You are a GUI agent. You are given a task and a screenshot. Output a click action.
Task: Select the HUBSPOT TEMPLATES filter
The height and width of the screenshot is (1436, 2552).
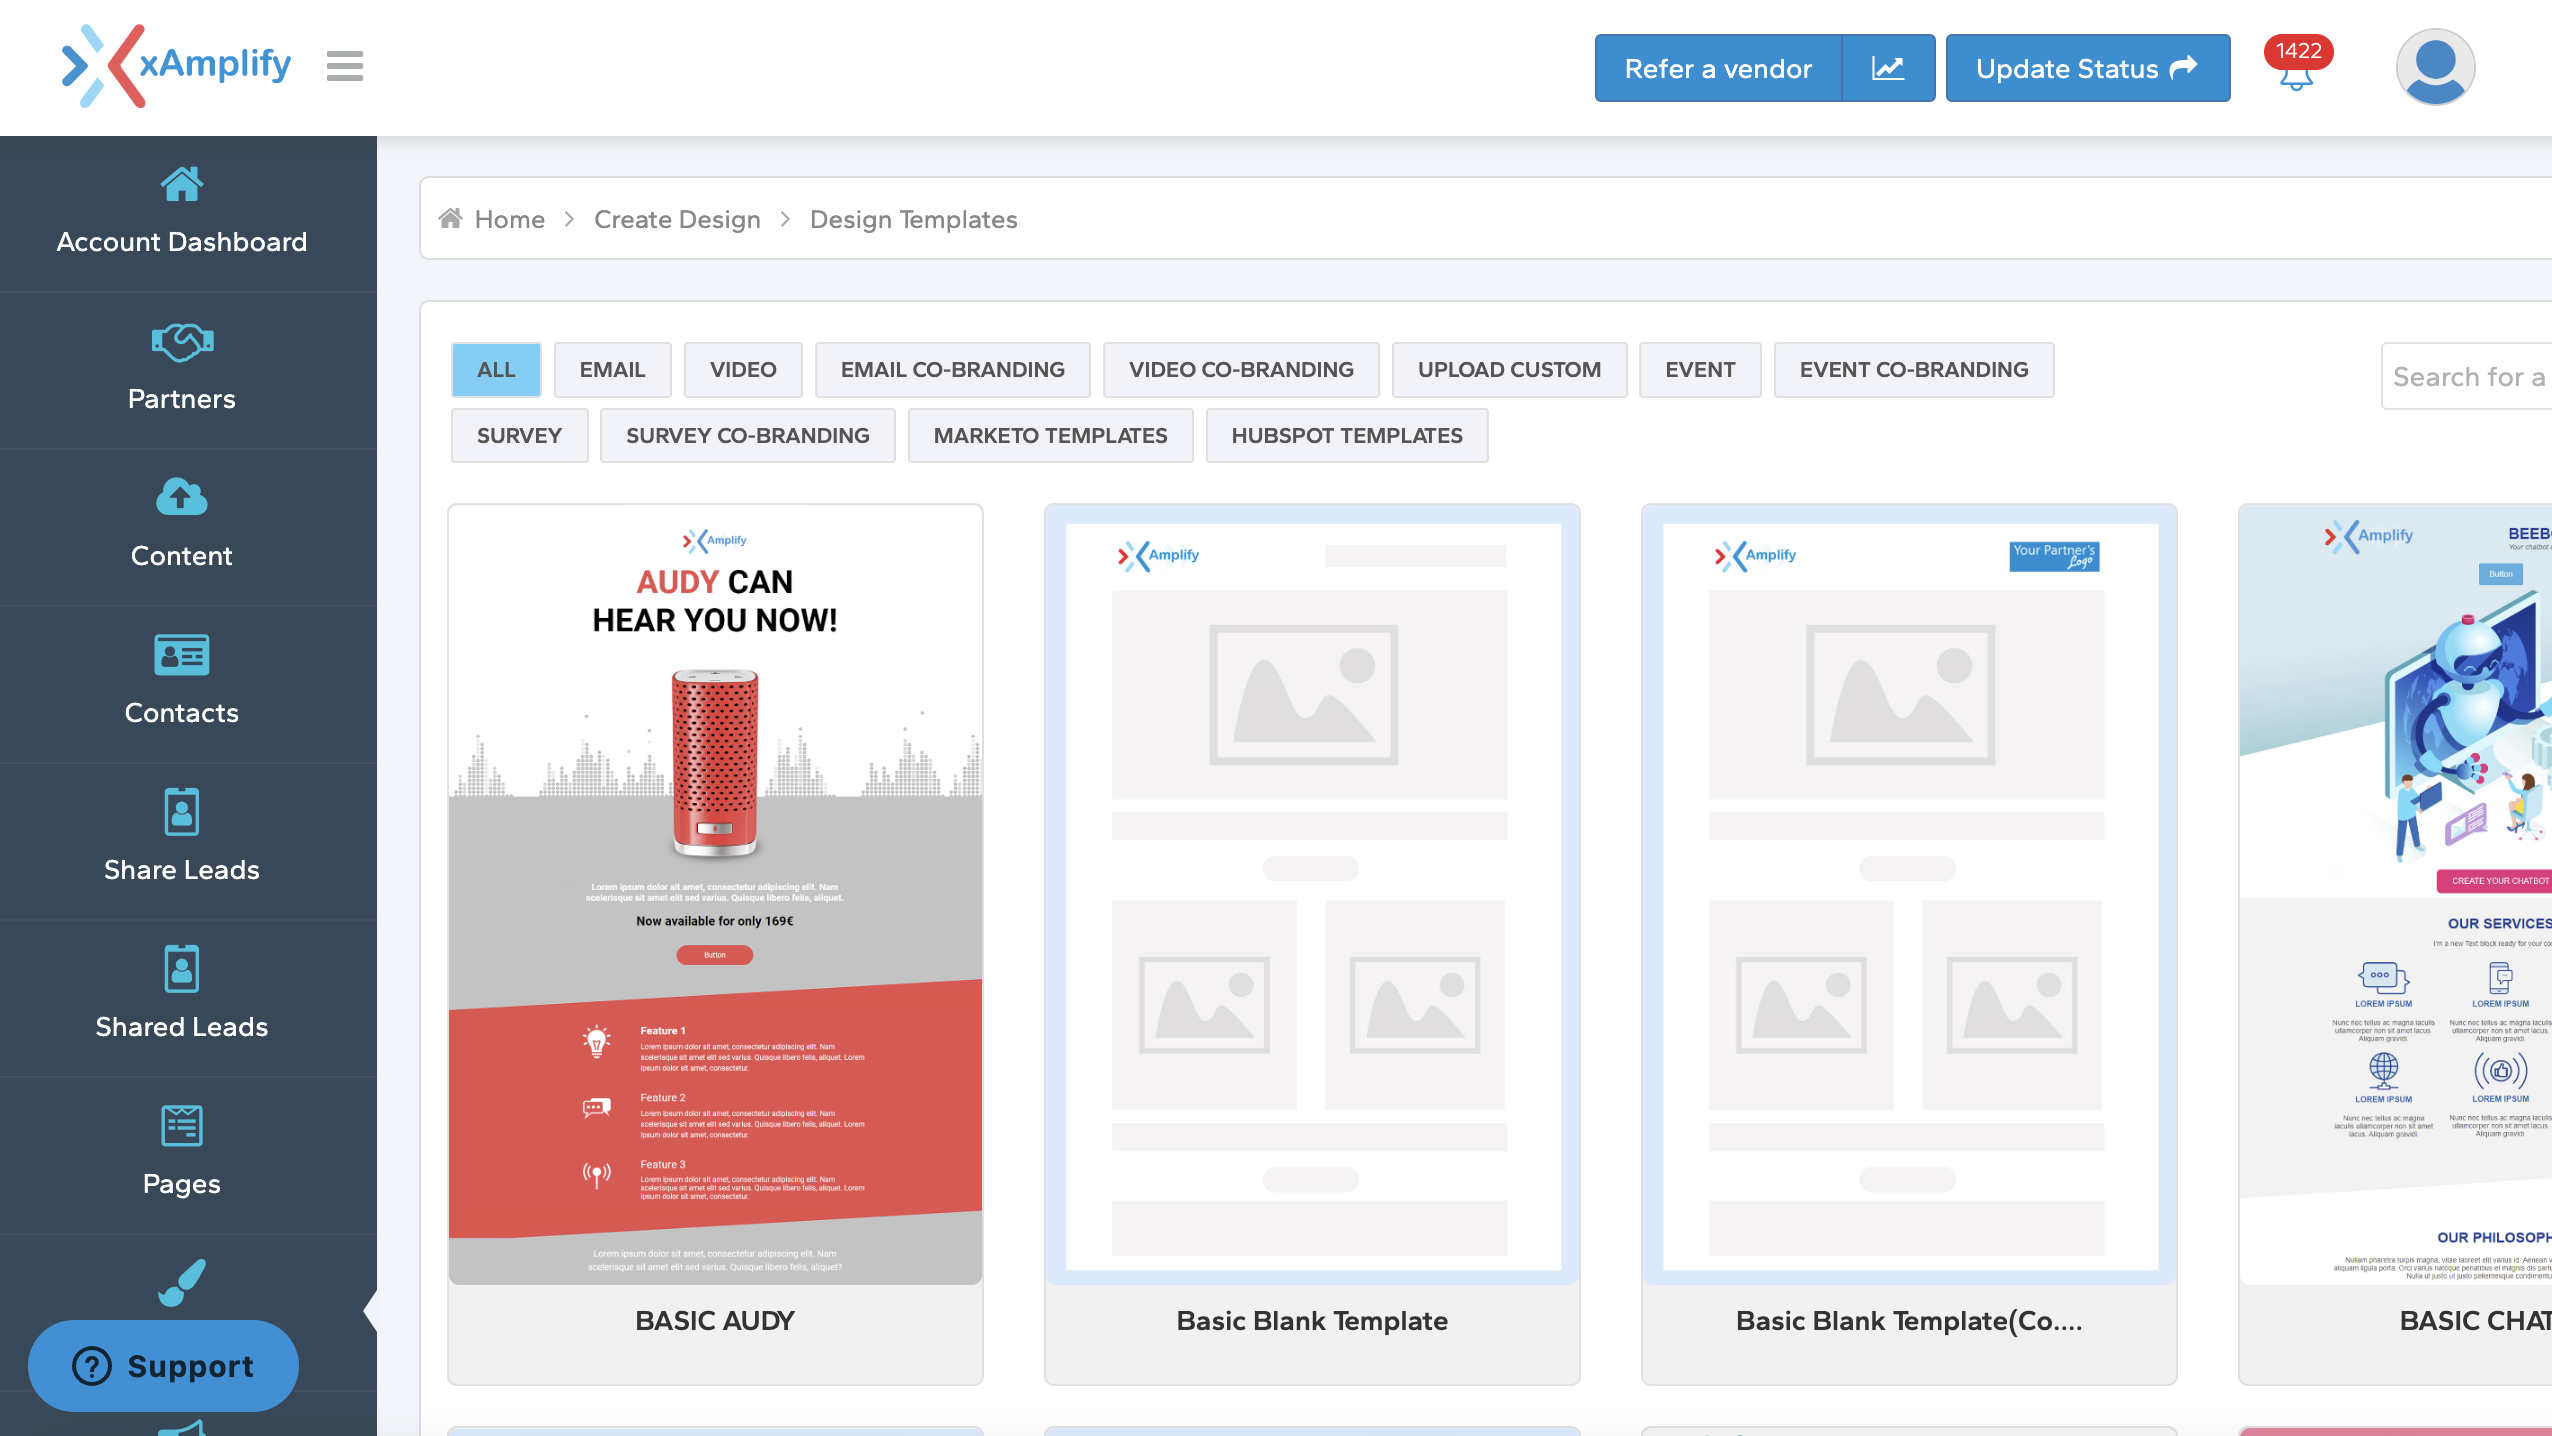1346,435
